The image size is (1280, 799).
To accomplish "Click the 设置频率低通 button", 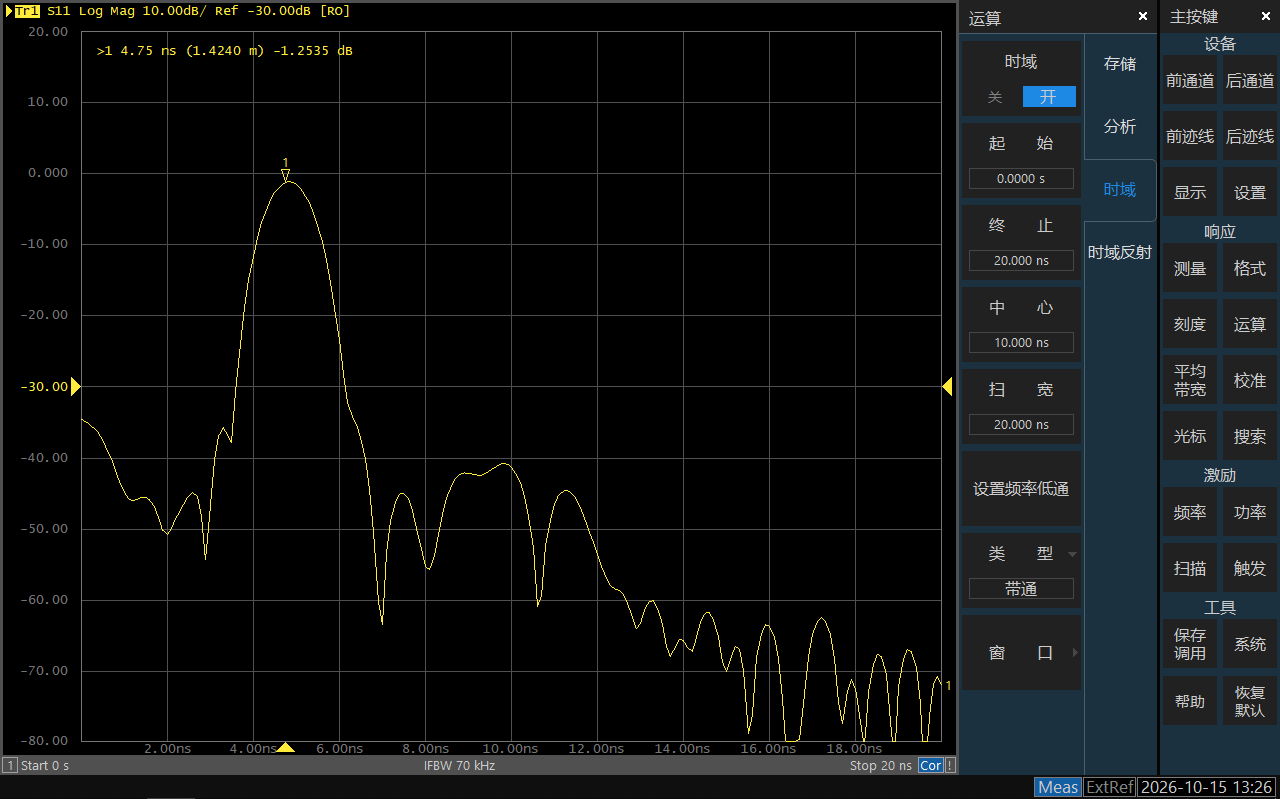I will click(x=1021, y=489).
